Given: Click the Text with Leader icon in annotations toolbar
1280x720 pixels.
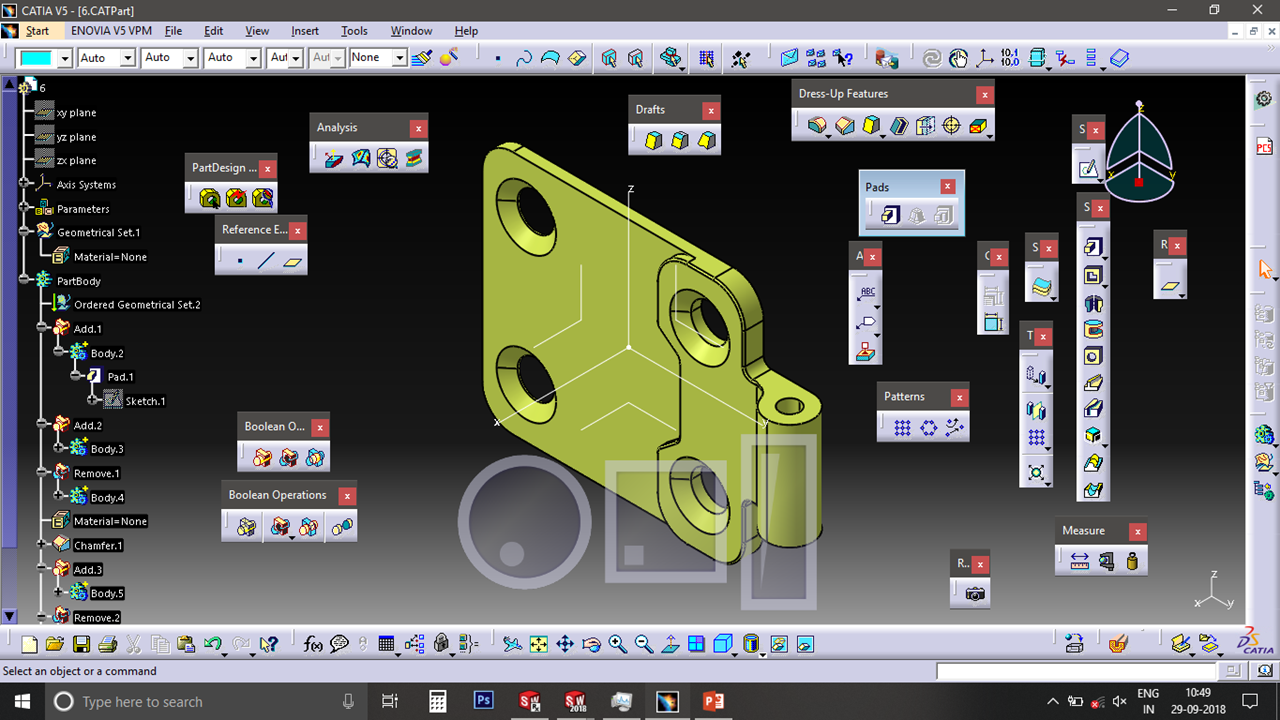Looking at the screenshot, I should click(866, 295).
